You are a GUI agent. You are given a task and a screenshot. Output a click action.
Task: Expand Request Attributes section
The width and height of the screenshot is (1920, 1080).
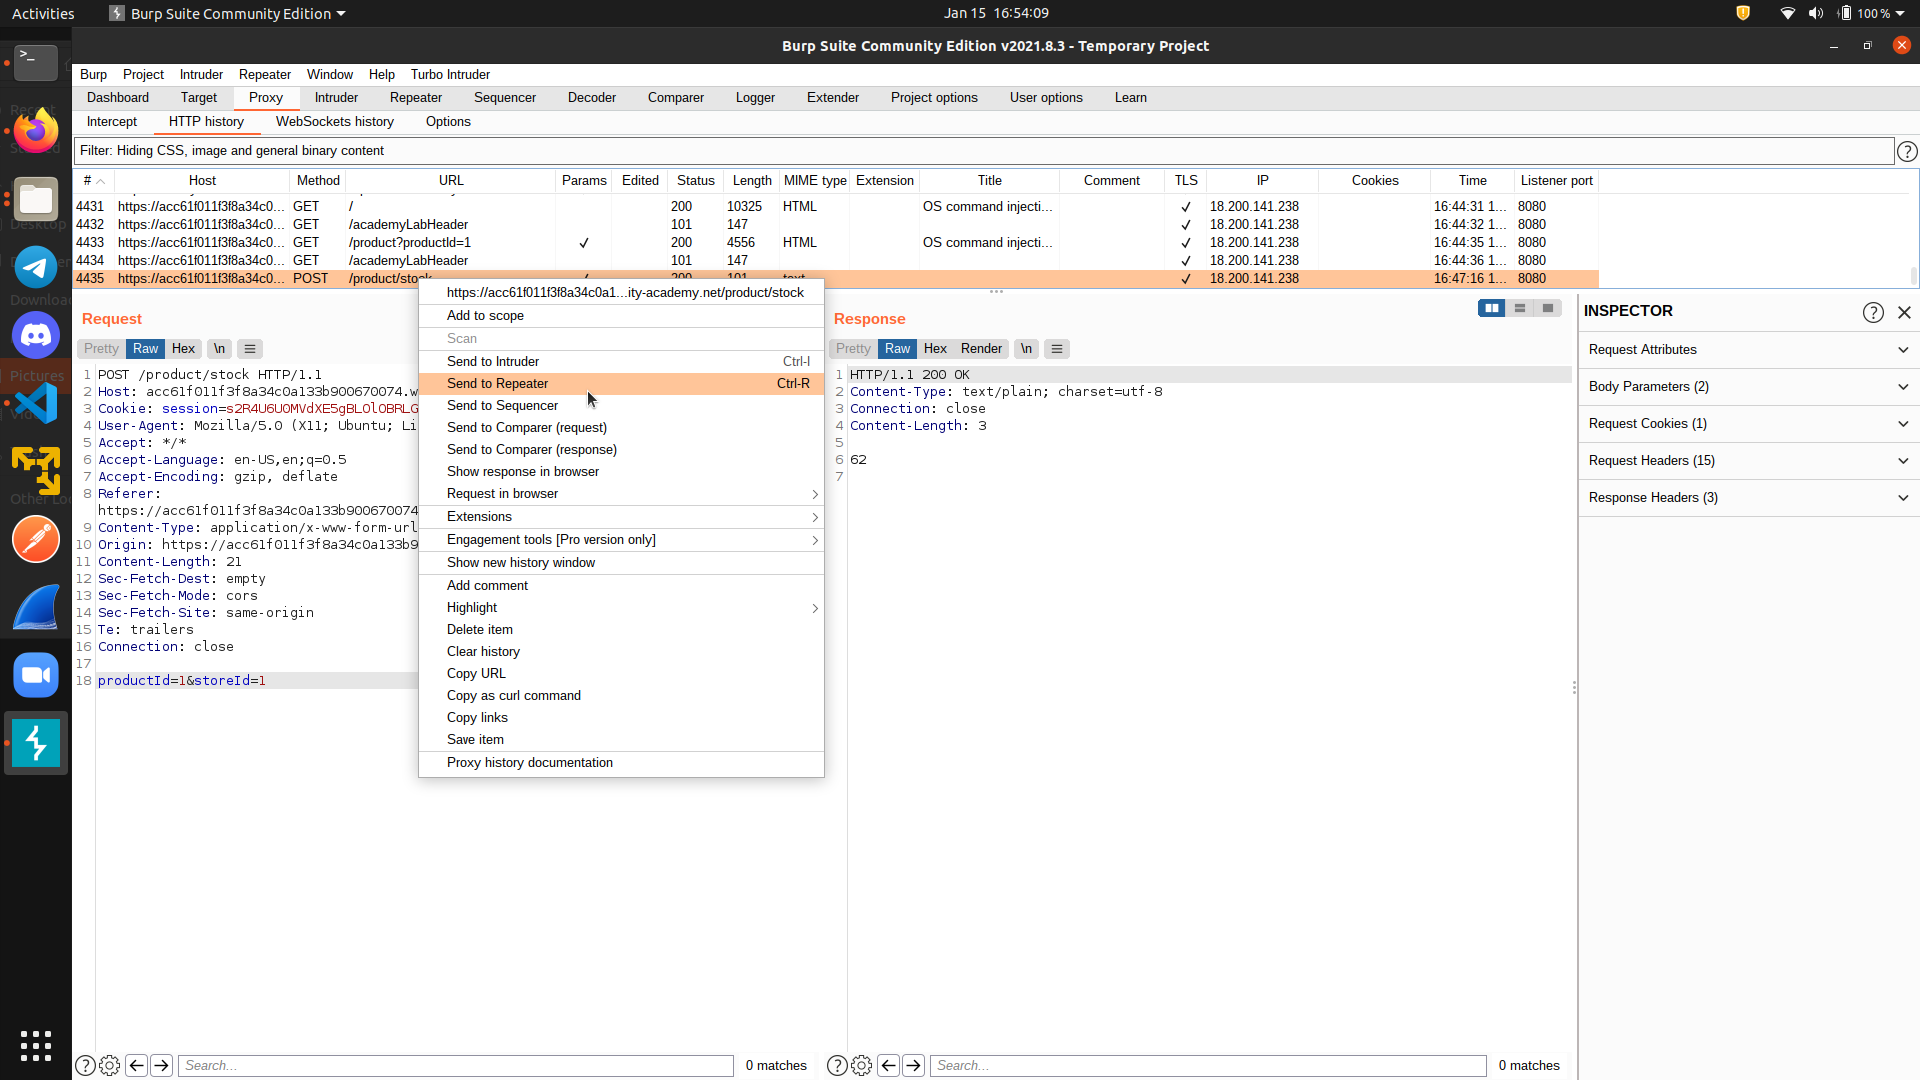1749,350
